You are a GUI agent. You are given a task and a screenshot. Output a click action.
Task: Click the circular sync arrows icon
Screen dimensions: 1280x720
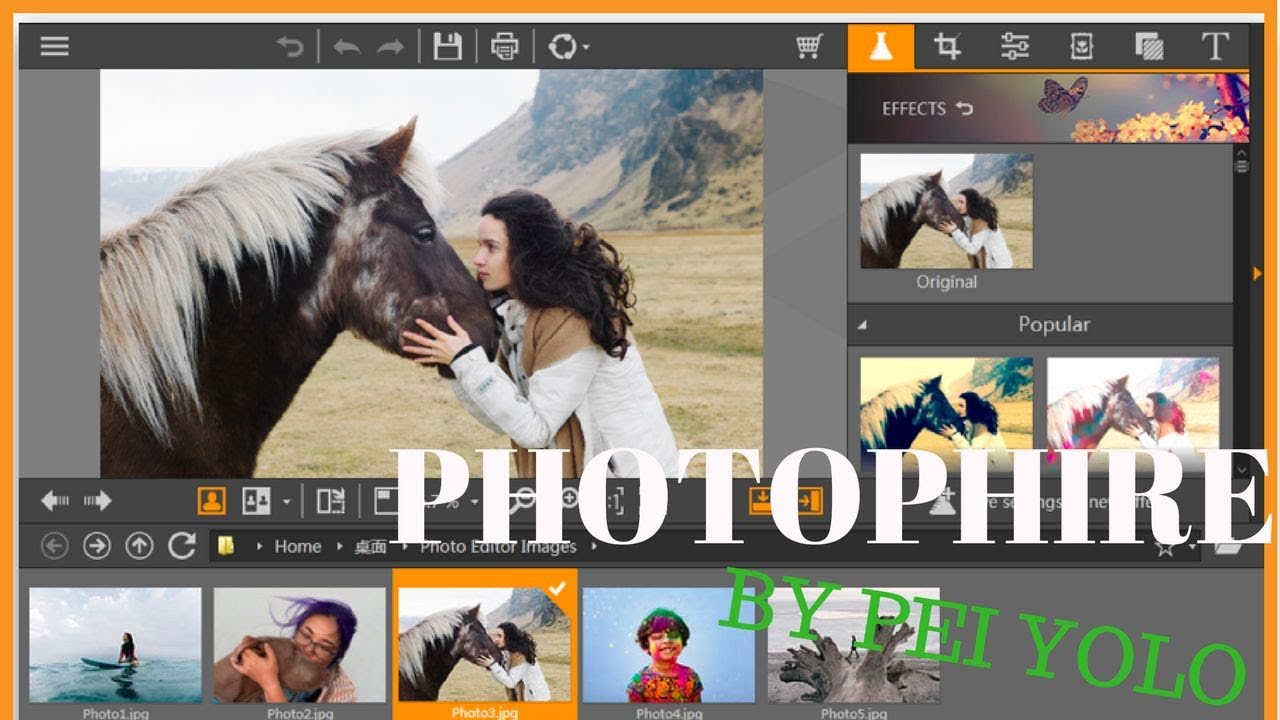564,46
